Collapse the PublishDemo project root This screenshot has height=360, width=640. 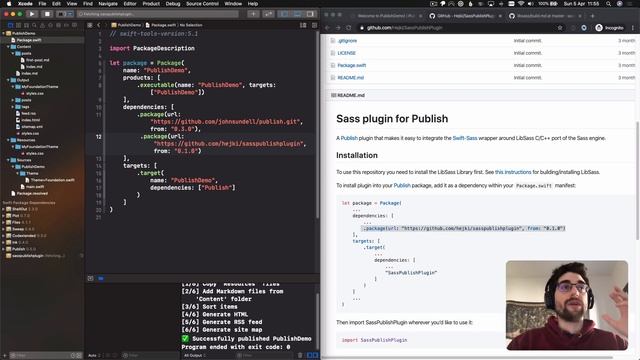(x=4, y=33)
